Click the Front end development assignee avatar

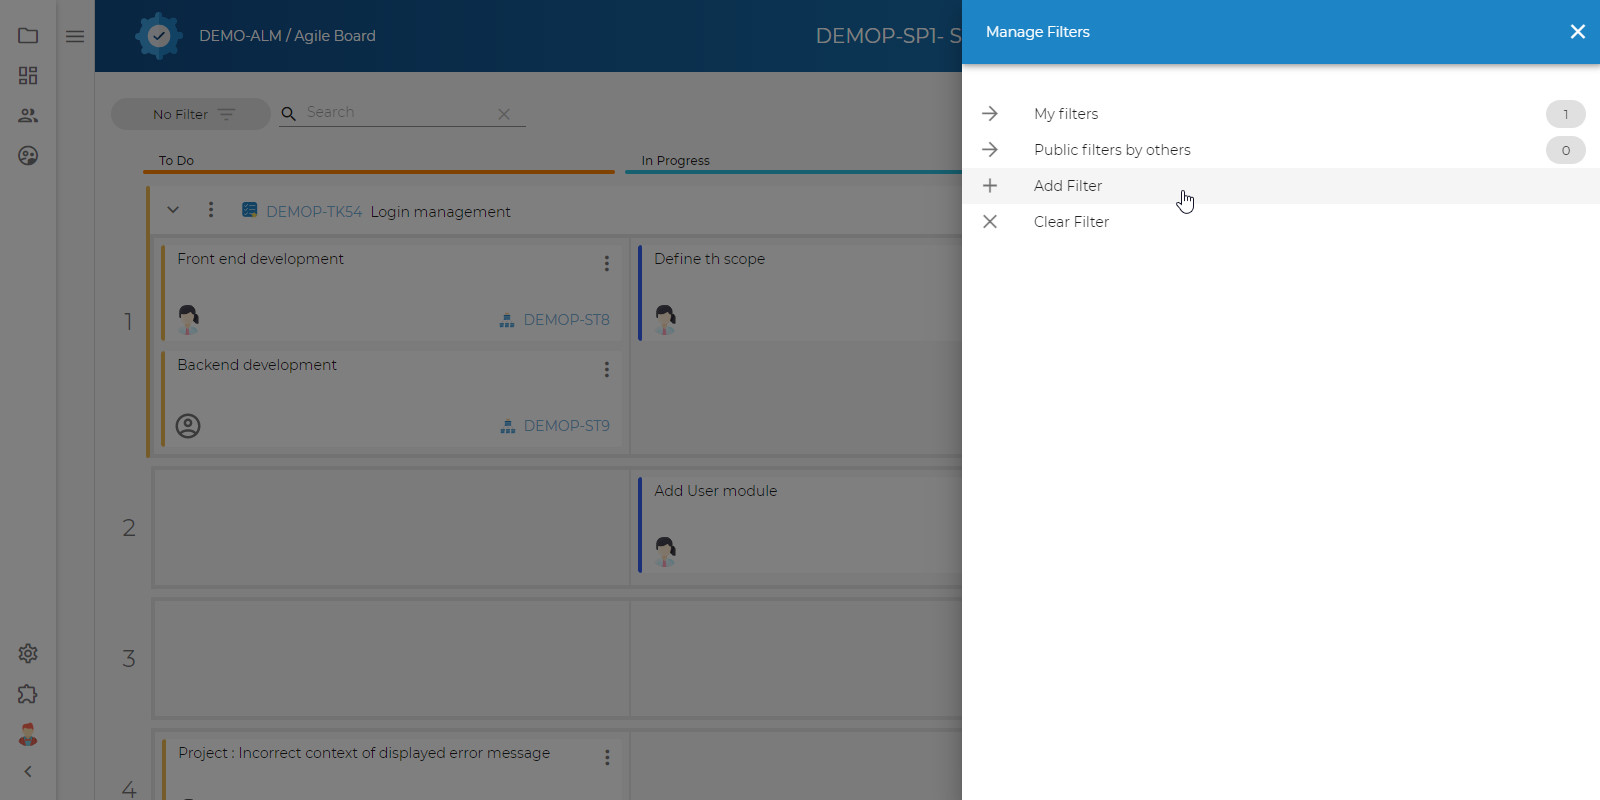pyautogui.click(x=188, y=319)
